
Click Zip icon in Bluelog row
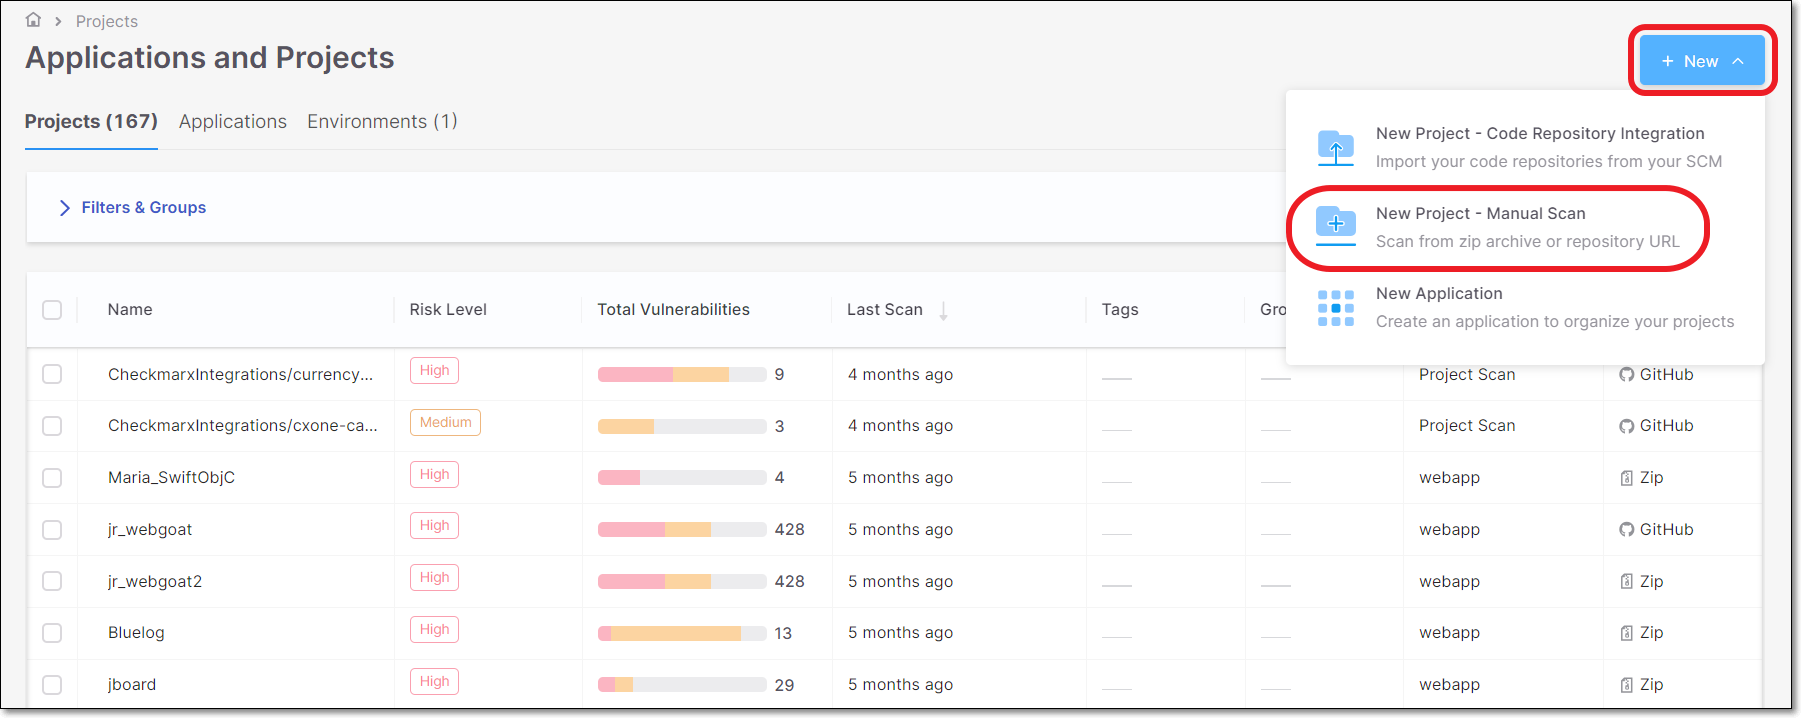(x=1627, y=633)
